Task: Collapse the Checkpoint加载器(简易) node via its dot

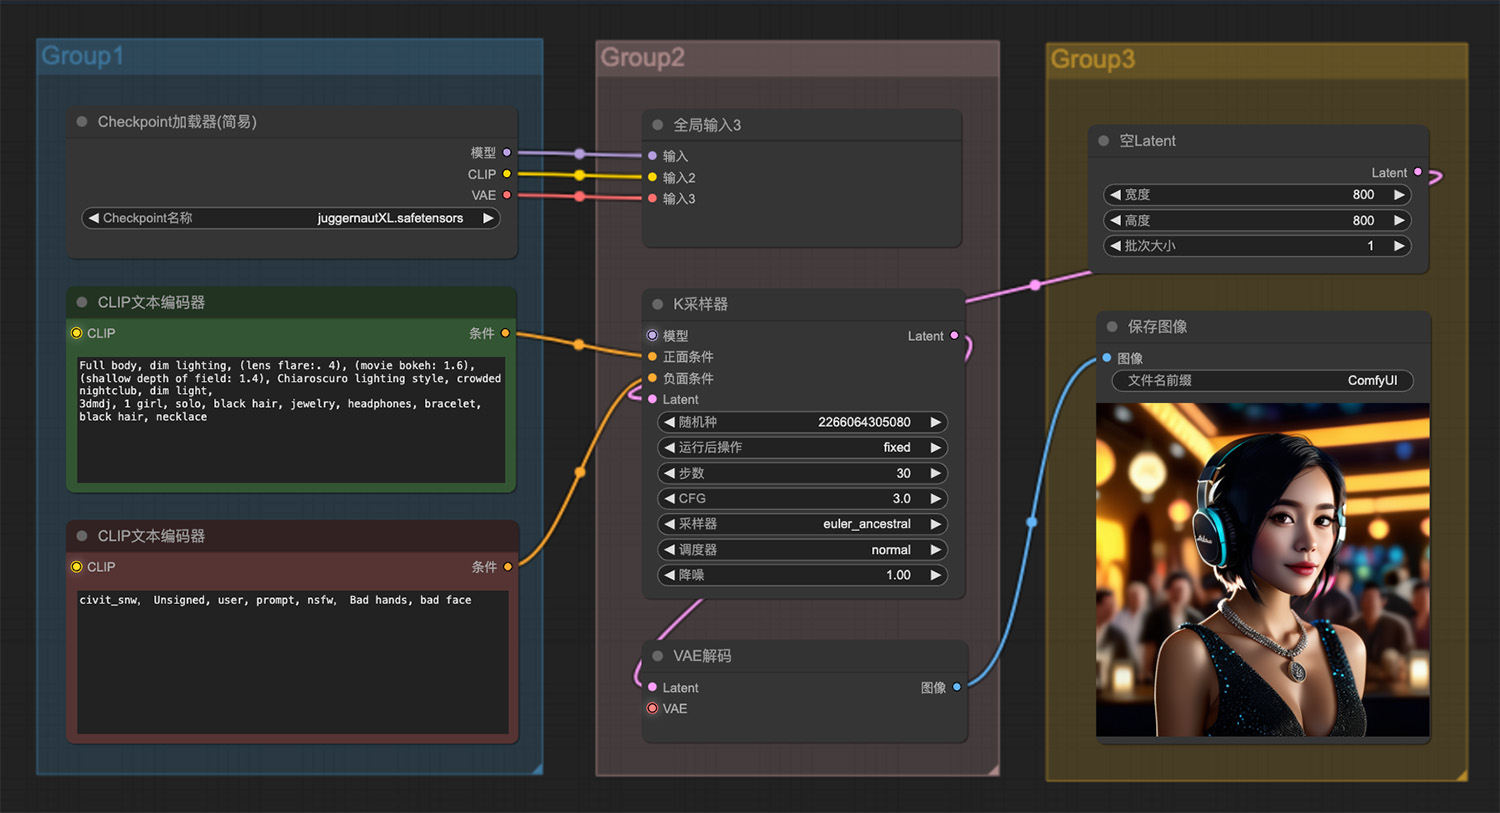Action: [82, 122]
